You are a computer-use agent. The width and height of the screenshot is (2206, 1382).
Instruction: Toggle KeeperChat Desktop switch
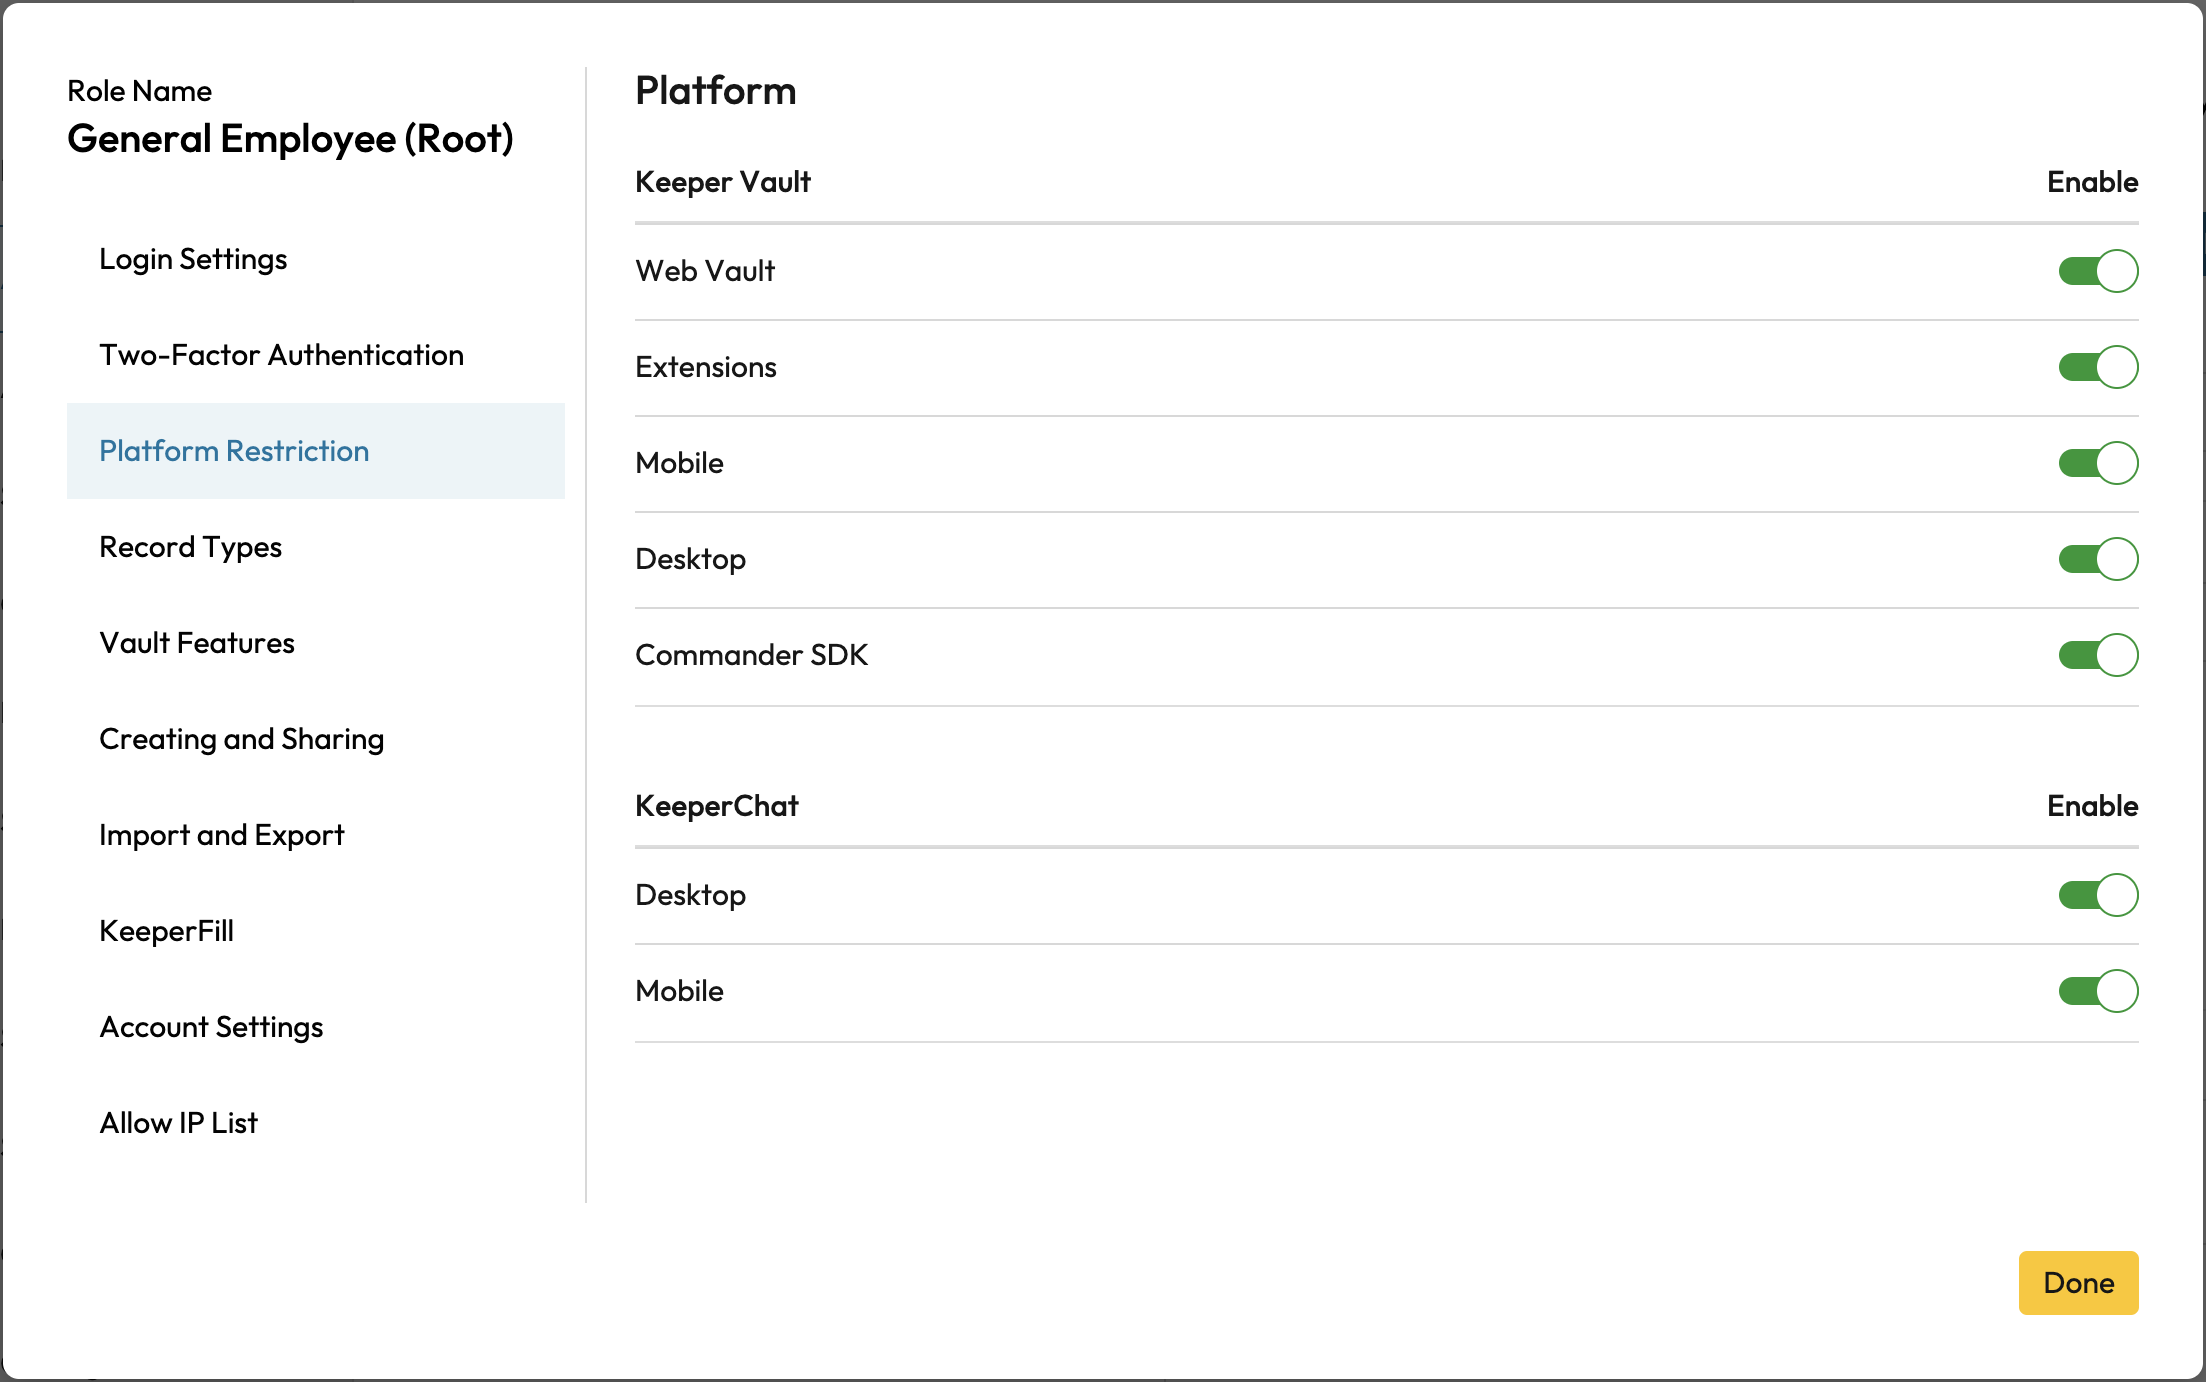click(x=2097, y=895)
